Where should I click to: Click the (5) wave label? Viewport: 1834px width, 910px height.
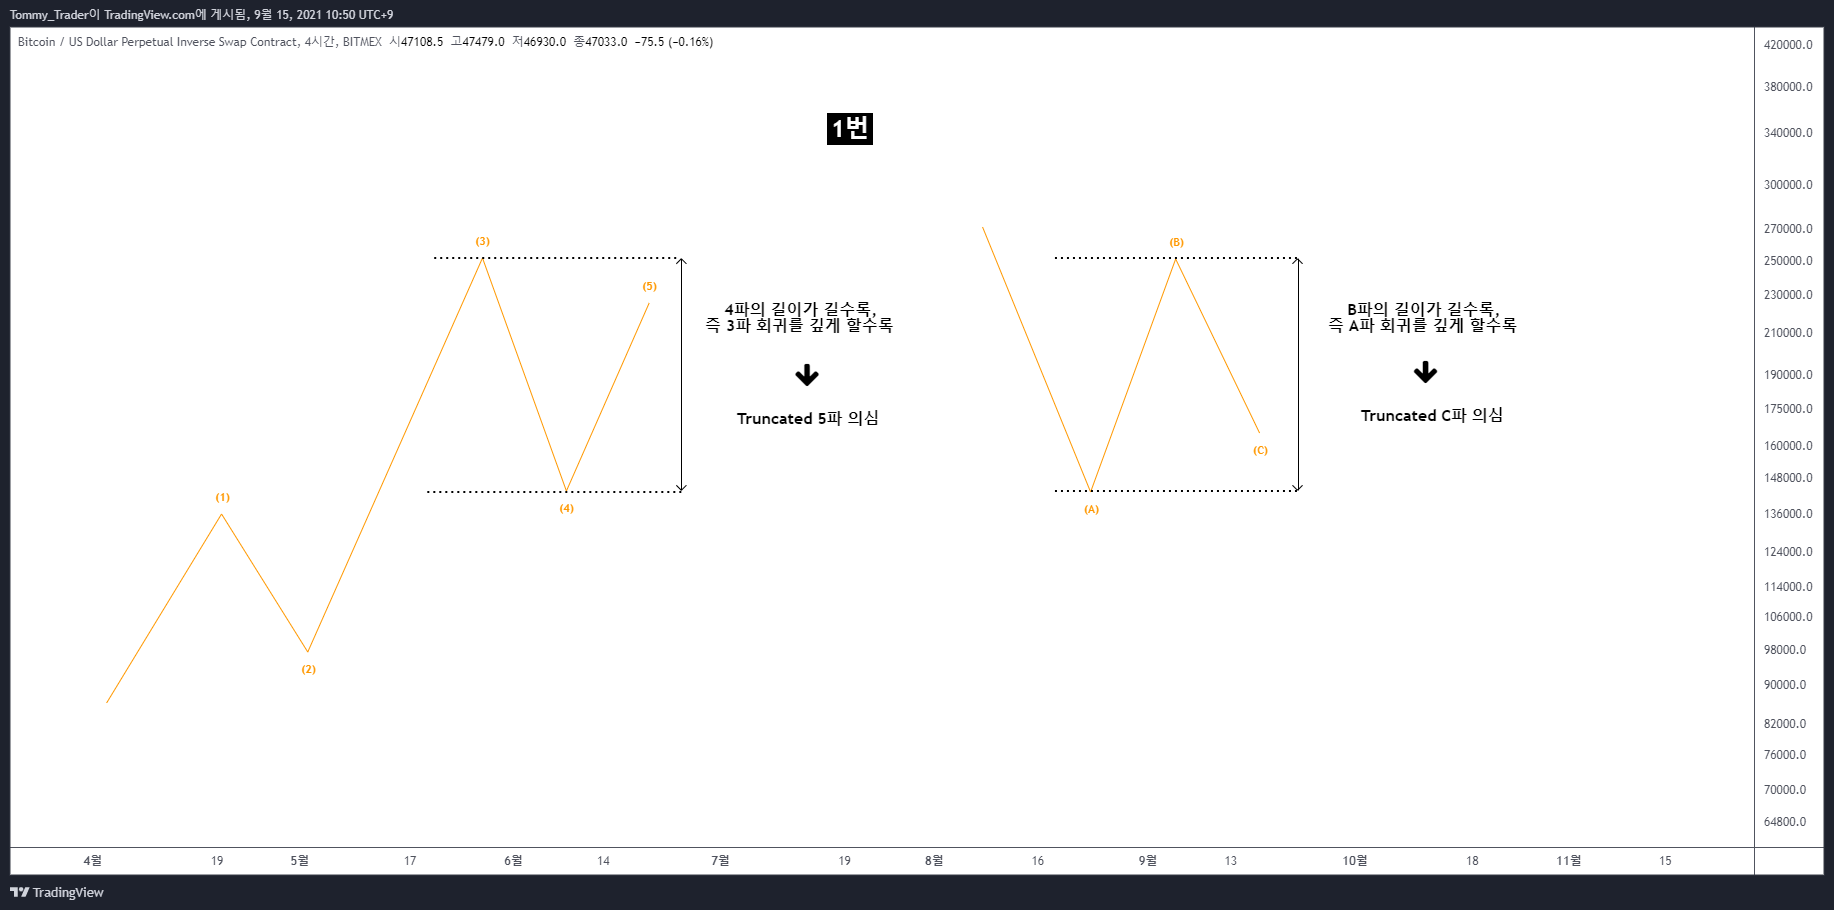(650, 286)
